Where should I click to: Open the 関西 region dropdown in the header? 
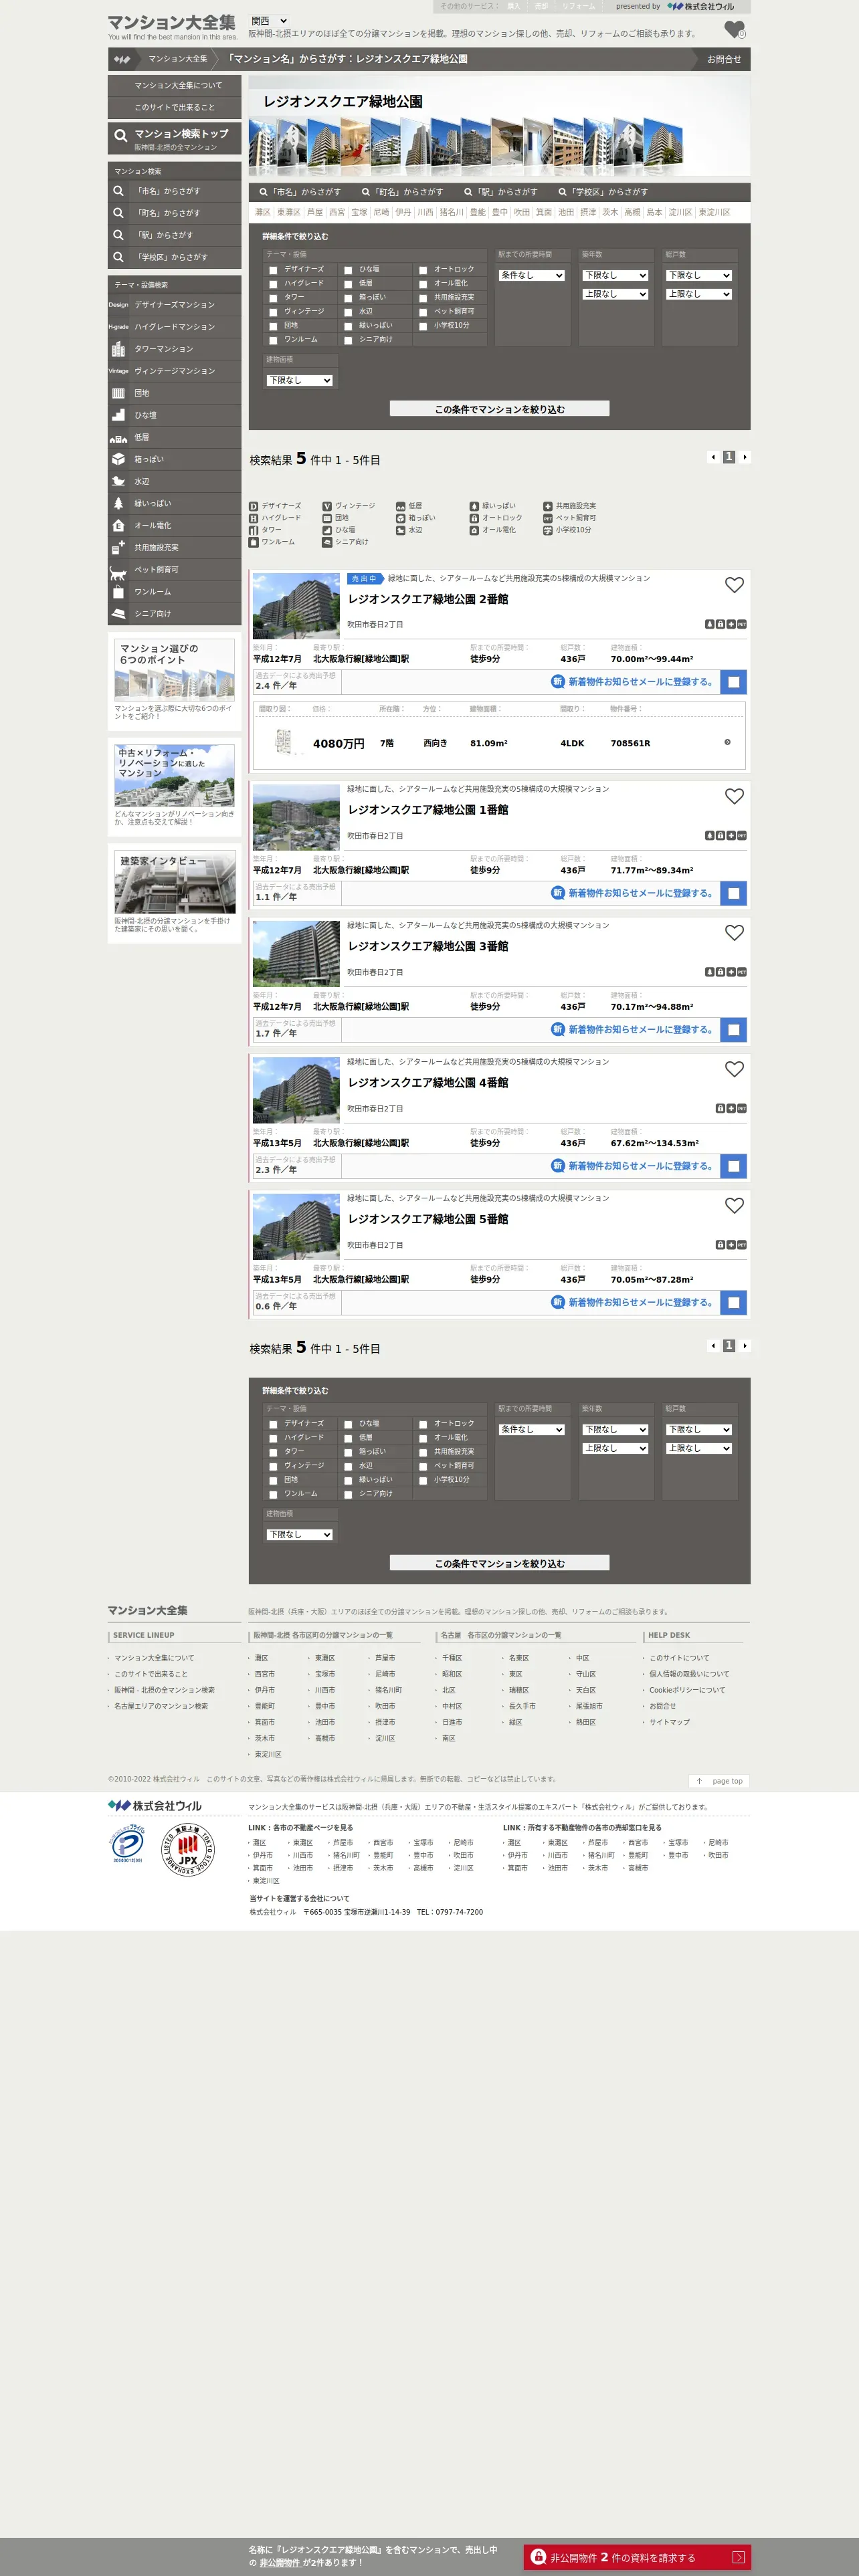pyautogui.click(x=269, y=21)
